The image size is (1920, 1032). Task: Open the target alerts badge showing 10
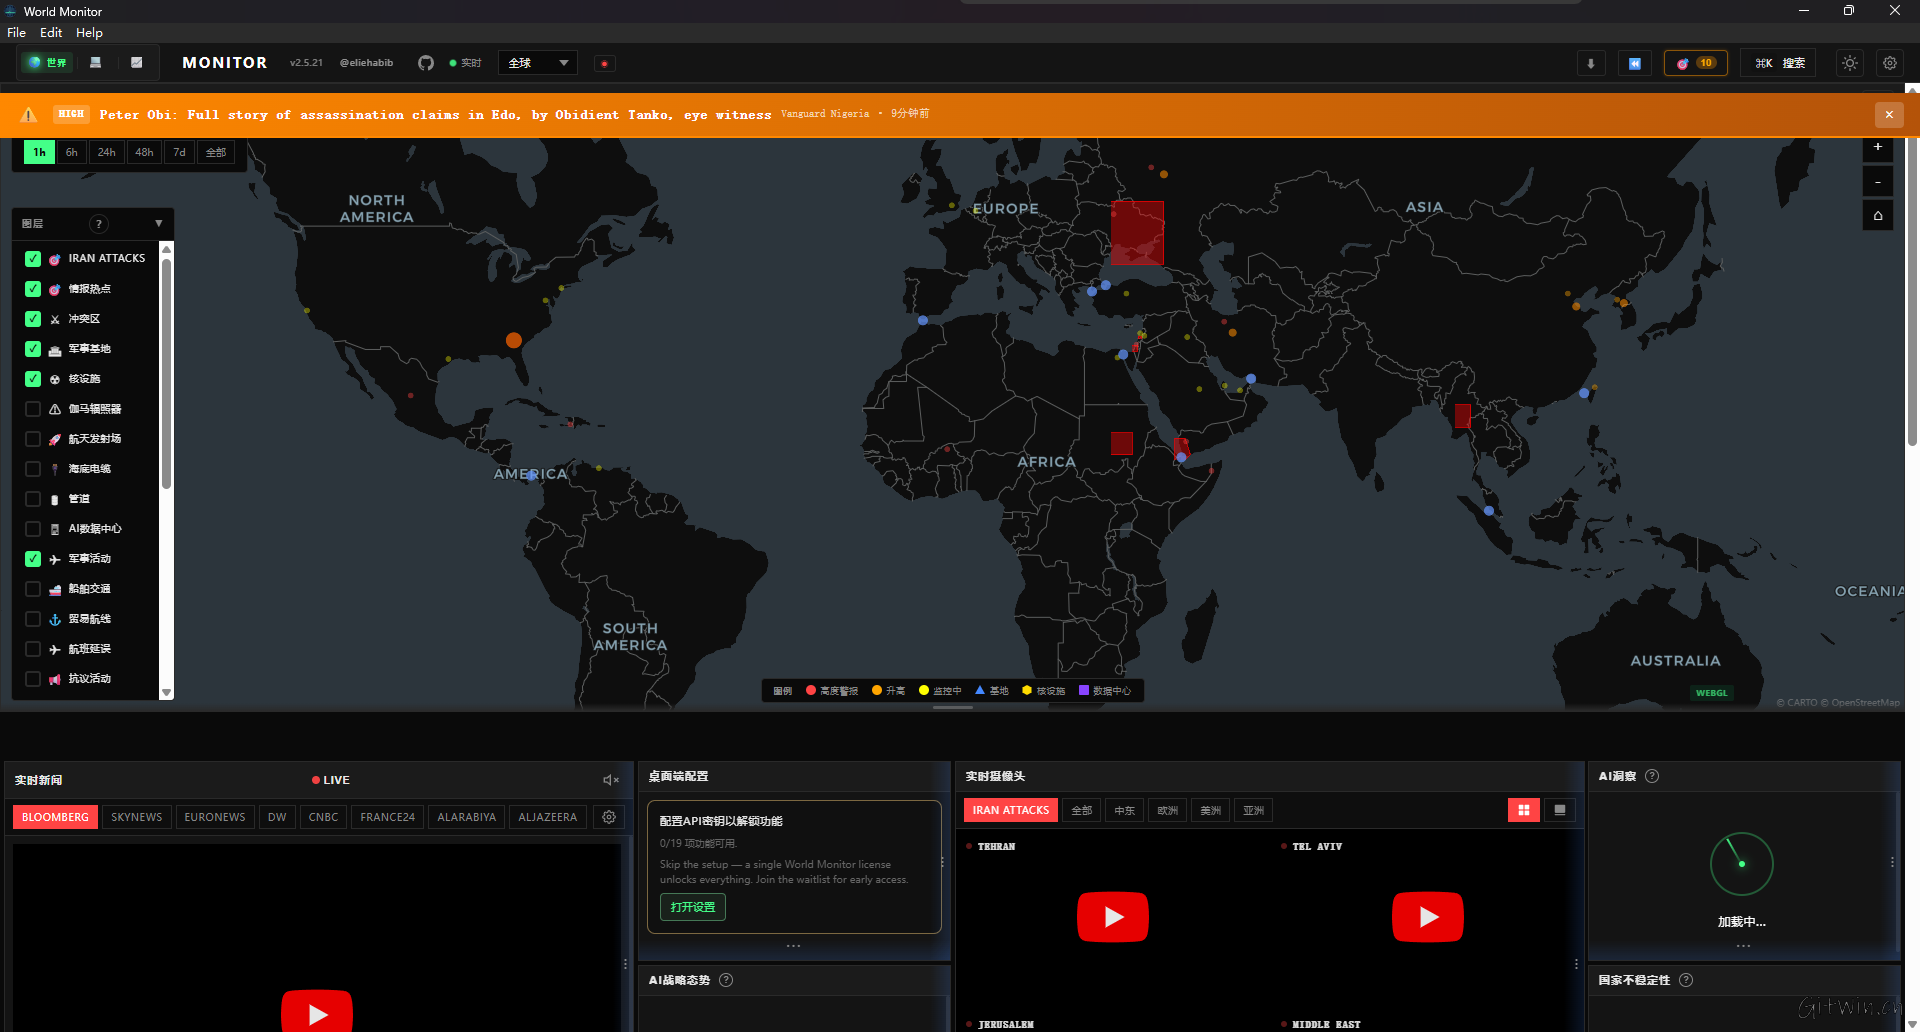pos(1696,63)
